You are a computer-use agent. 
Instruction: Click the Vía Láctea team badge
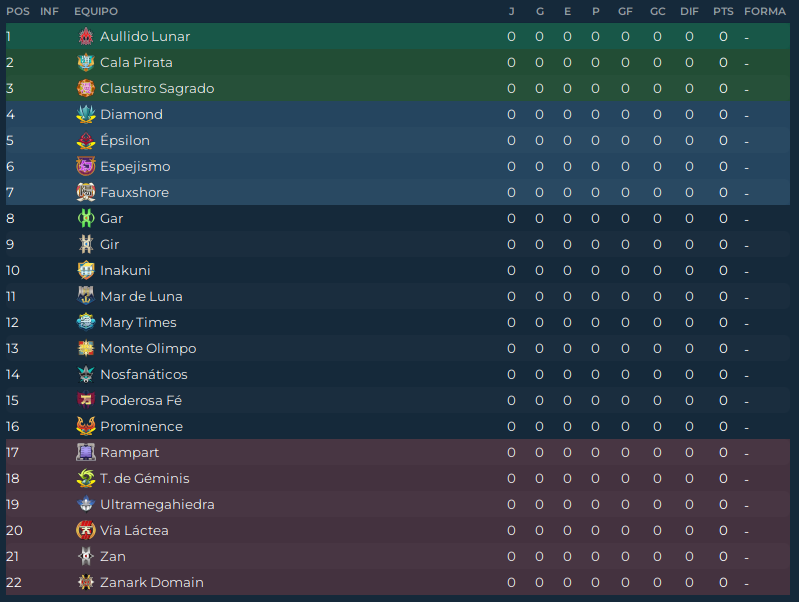[x=86, y=531]
